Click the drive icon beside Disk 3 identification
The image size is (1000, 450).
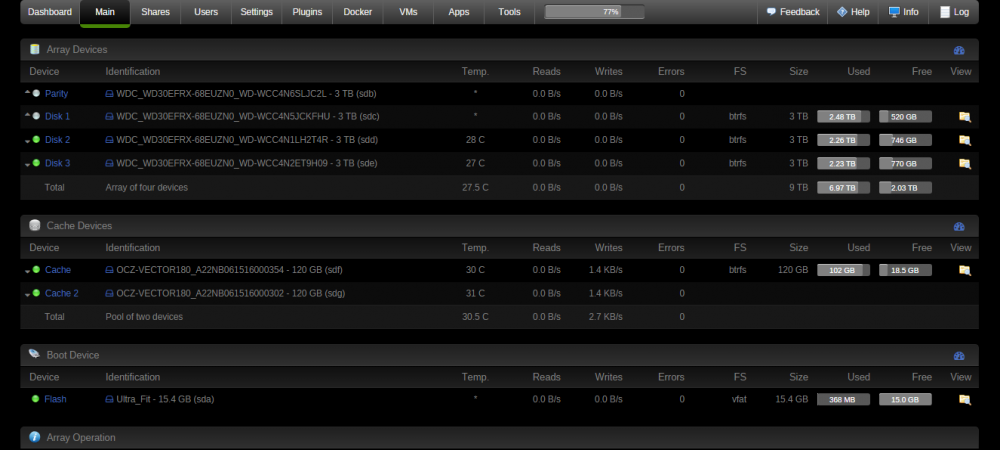[x=109, y=164]
